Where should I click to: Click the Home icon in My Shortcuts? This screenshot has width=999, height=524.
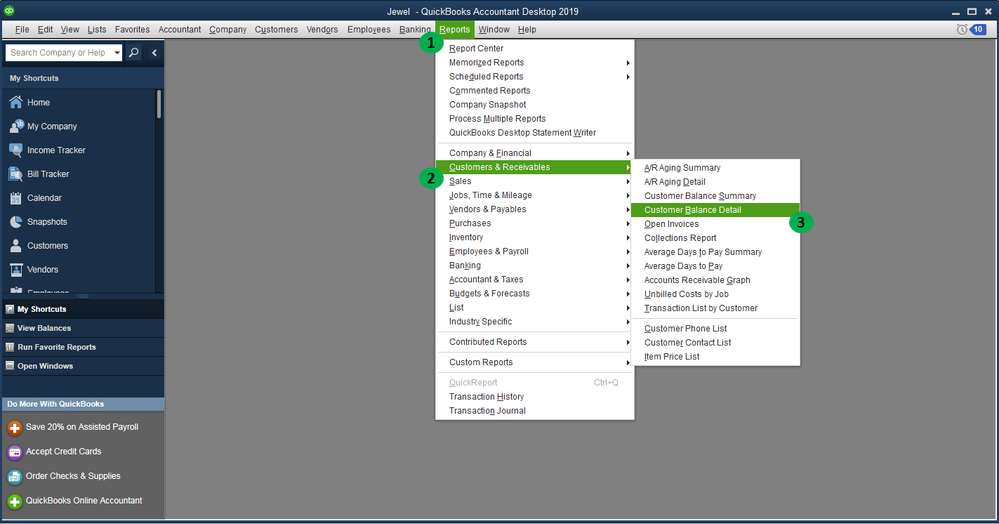pyautogui.click(x=16, y=102)
